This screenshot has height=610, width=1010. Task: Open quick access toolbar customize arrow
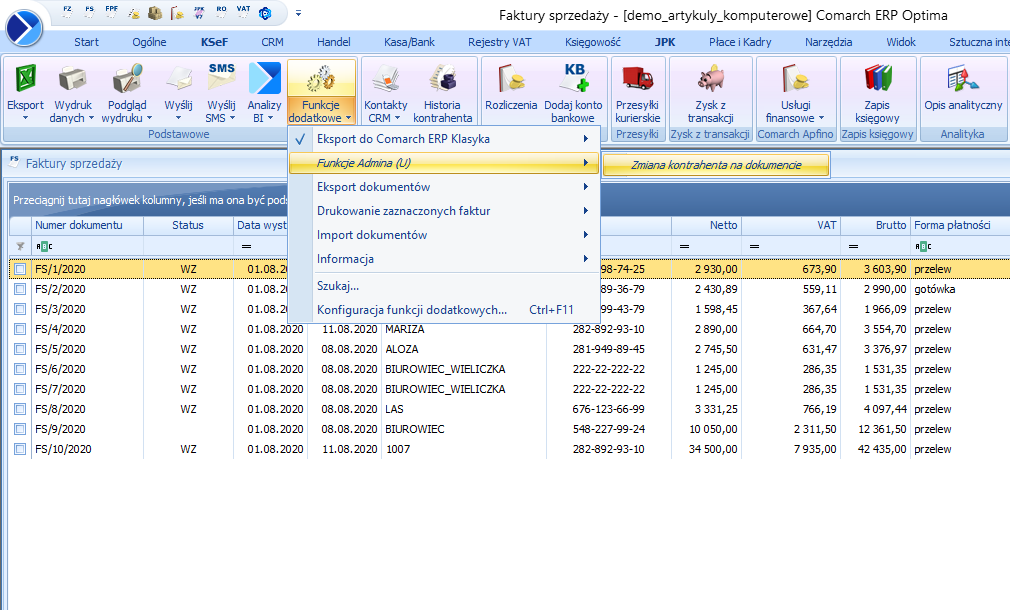298,13
